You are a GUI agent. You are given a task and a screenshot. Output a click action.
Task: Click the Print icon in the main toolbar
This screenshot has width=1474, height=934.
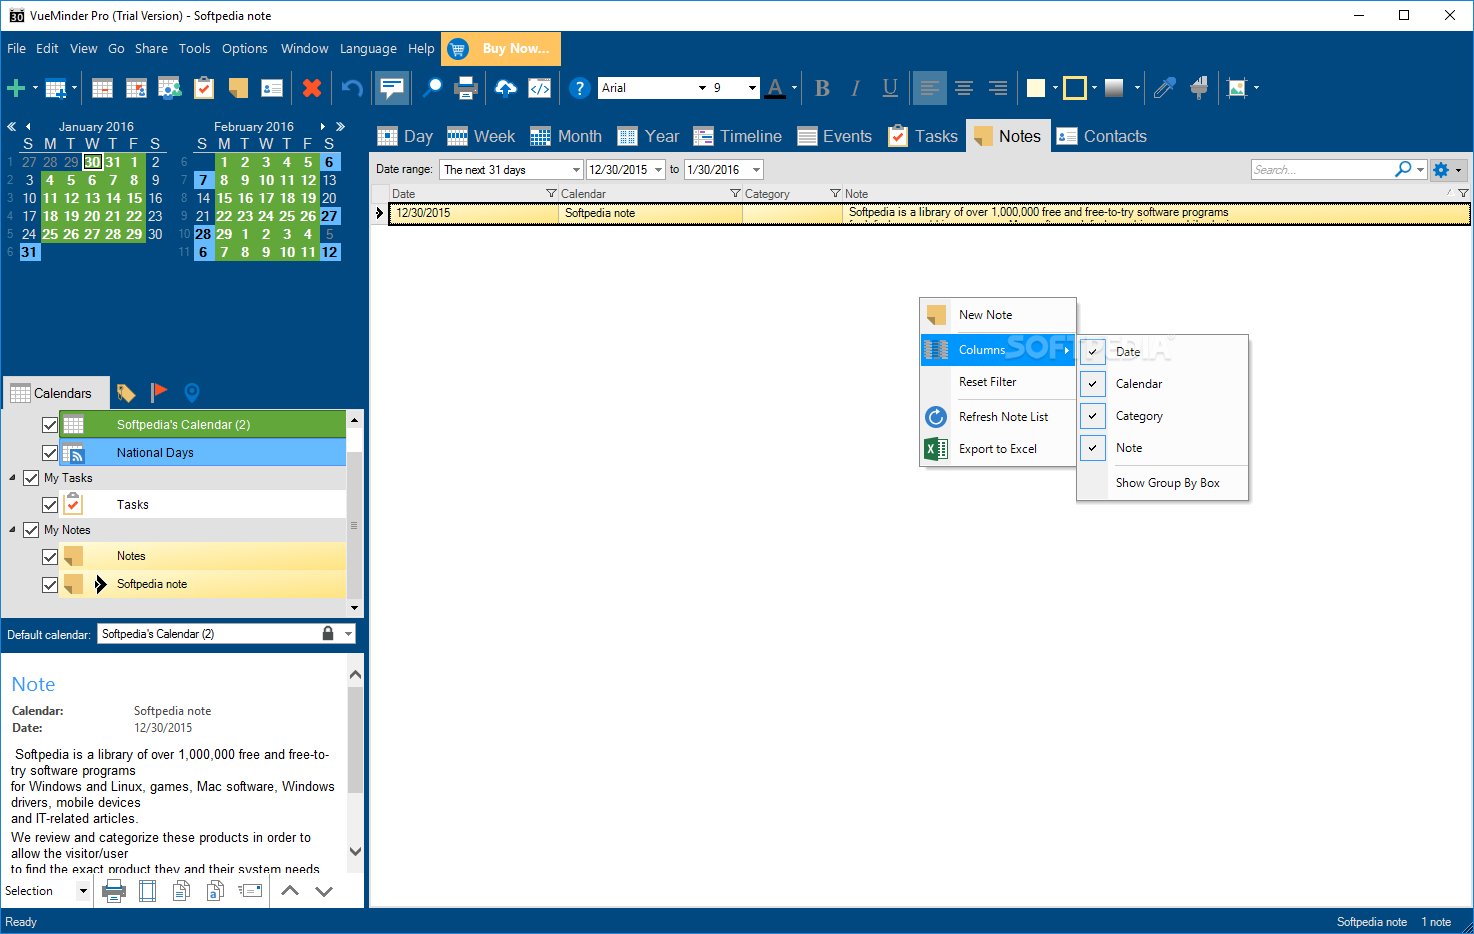(466, 88)
